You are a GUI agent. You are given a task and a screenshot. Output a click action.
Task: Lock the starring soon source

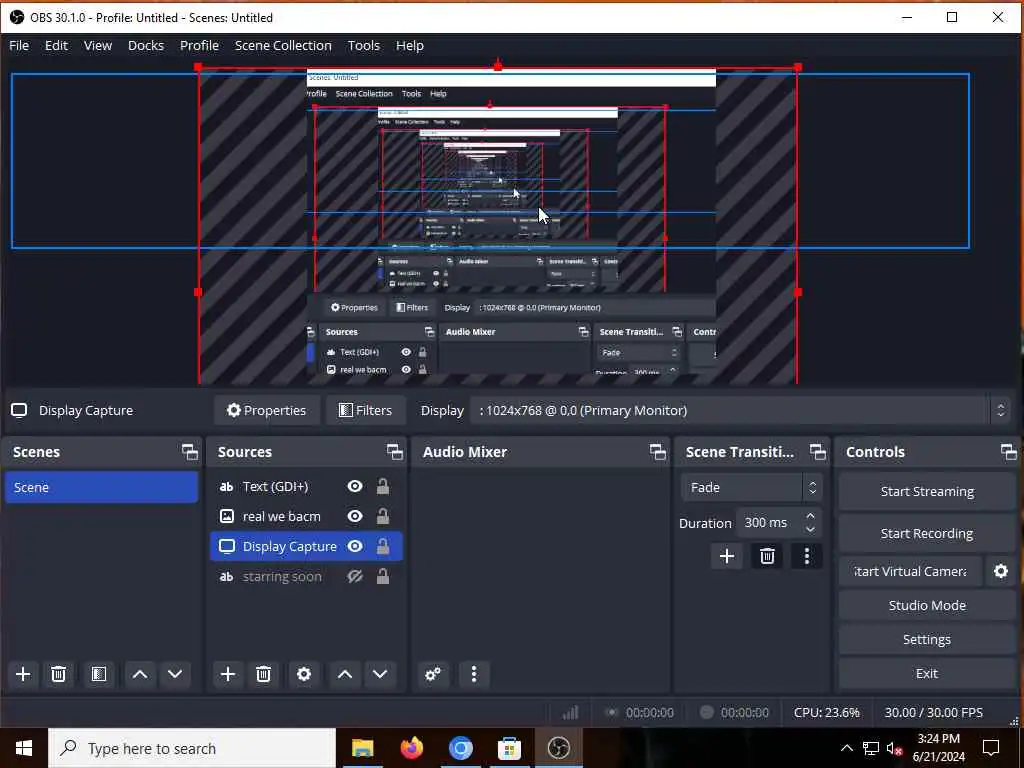tap(383, 577)
